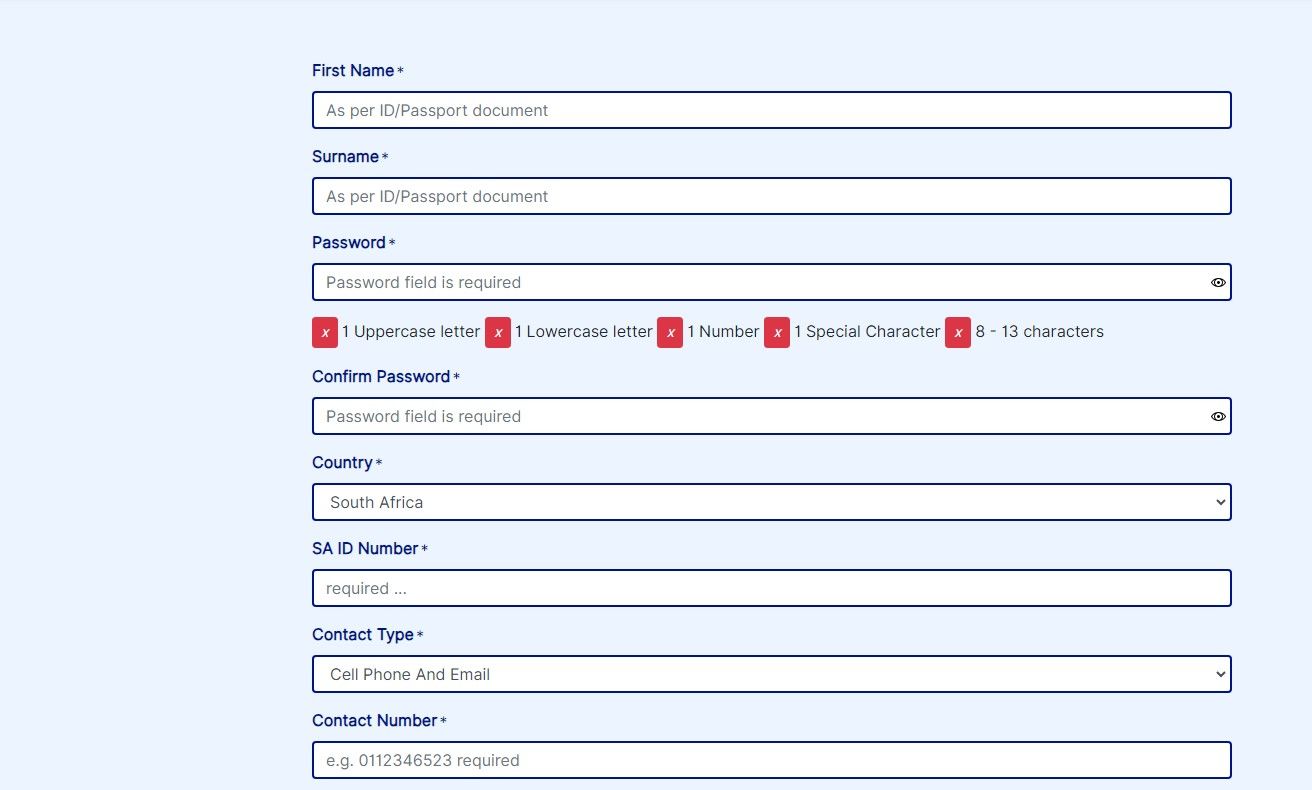The height and width of the screenshot is (790, 1312).
Task: Click the Contact Number input field
Action: point(771,760)
